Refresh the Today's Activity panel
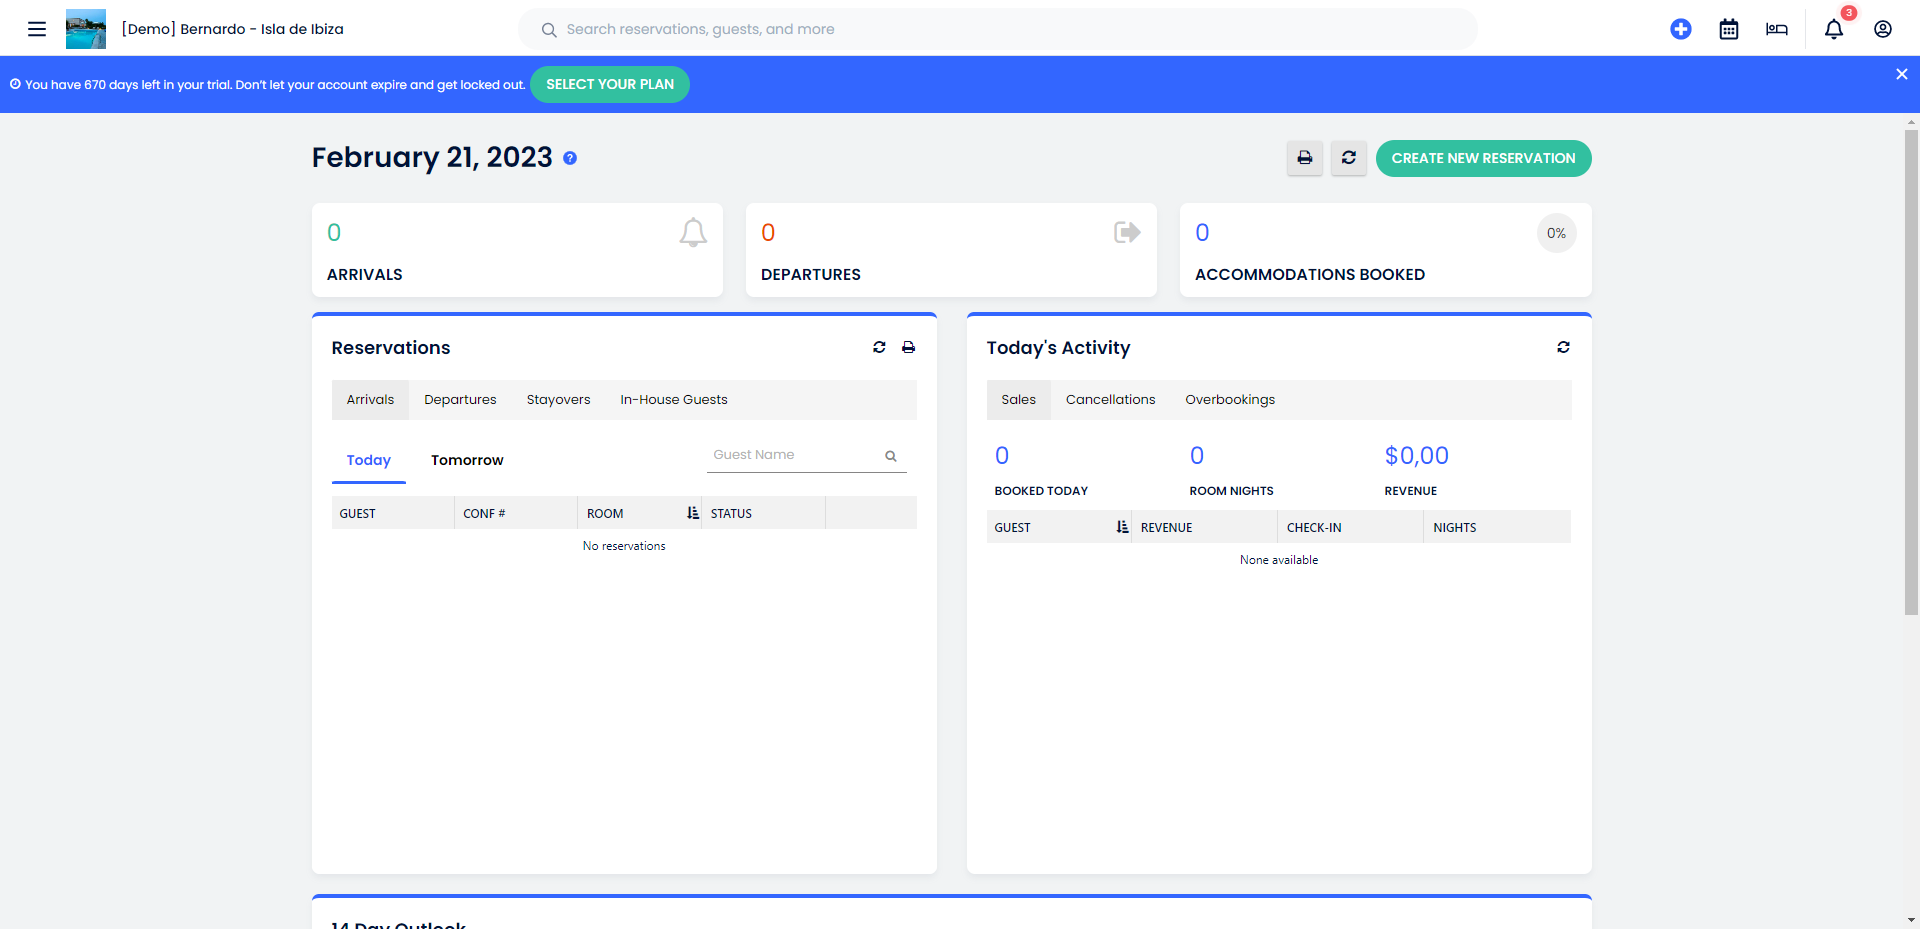1920x929 pixels. coord(1563,347)
